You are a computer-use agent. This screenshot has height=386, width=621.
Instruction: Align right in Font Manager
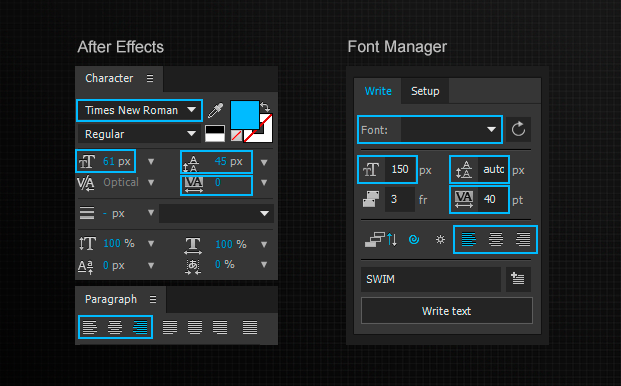pyautogui.click(x=523, y=240)
